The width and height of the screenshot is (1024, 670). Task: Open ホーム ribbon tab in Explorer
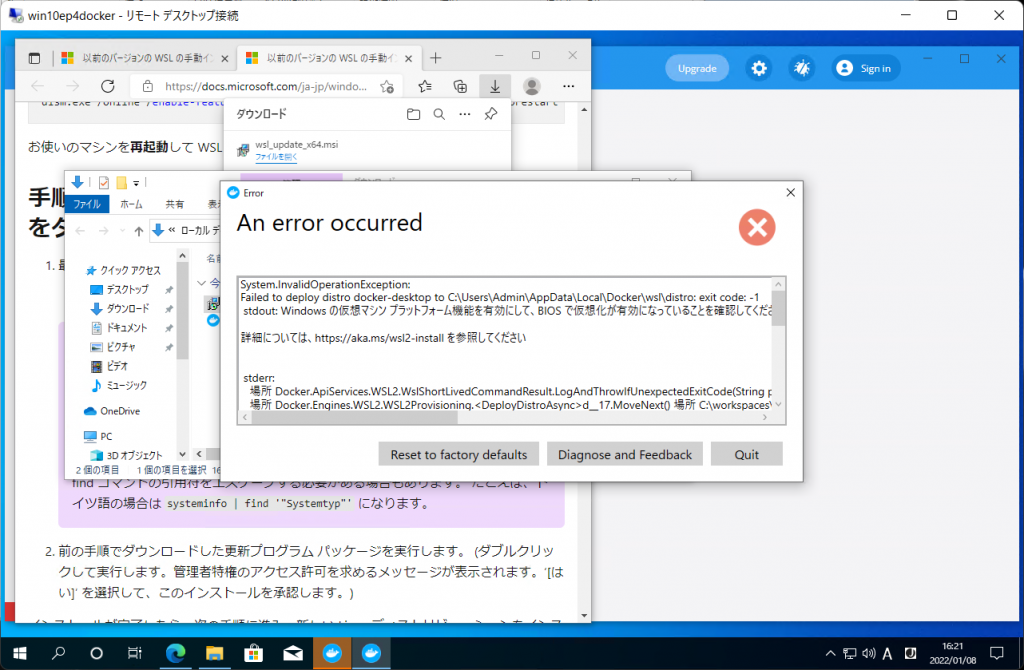[131, 204]
